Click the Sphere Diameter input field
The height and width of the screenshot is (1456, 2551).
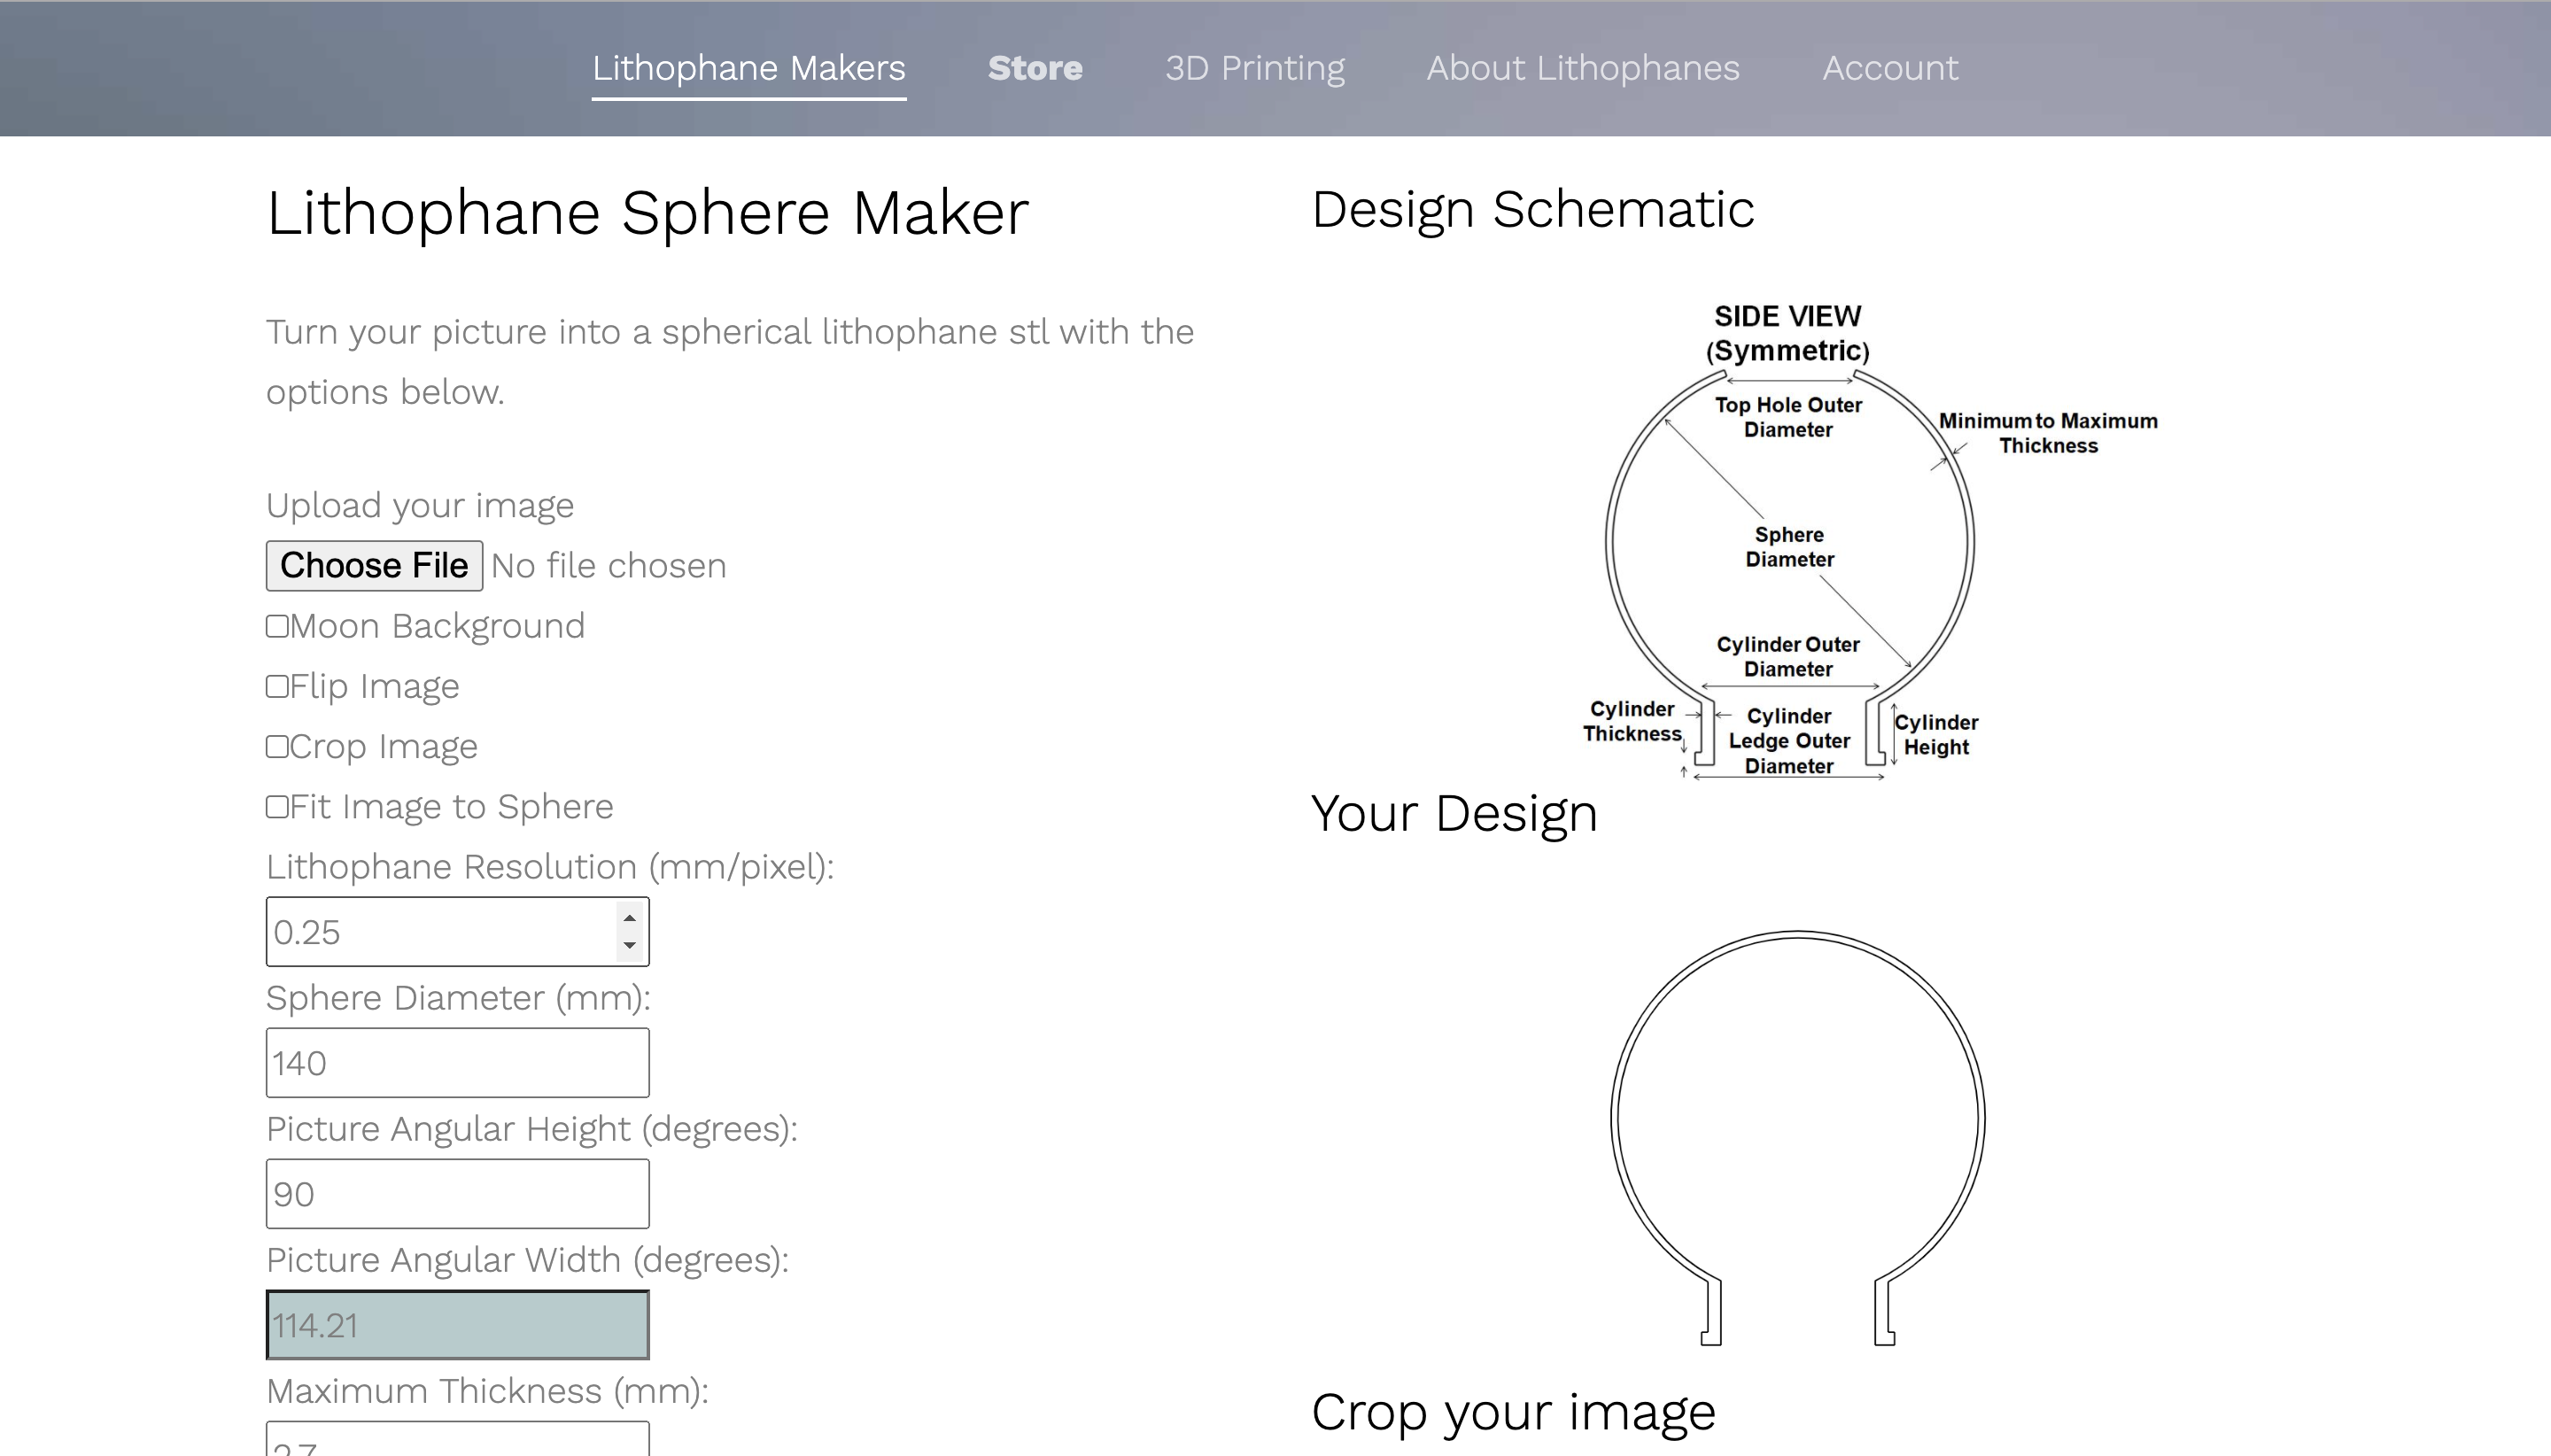click(457, 1064)
